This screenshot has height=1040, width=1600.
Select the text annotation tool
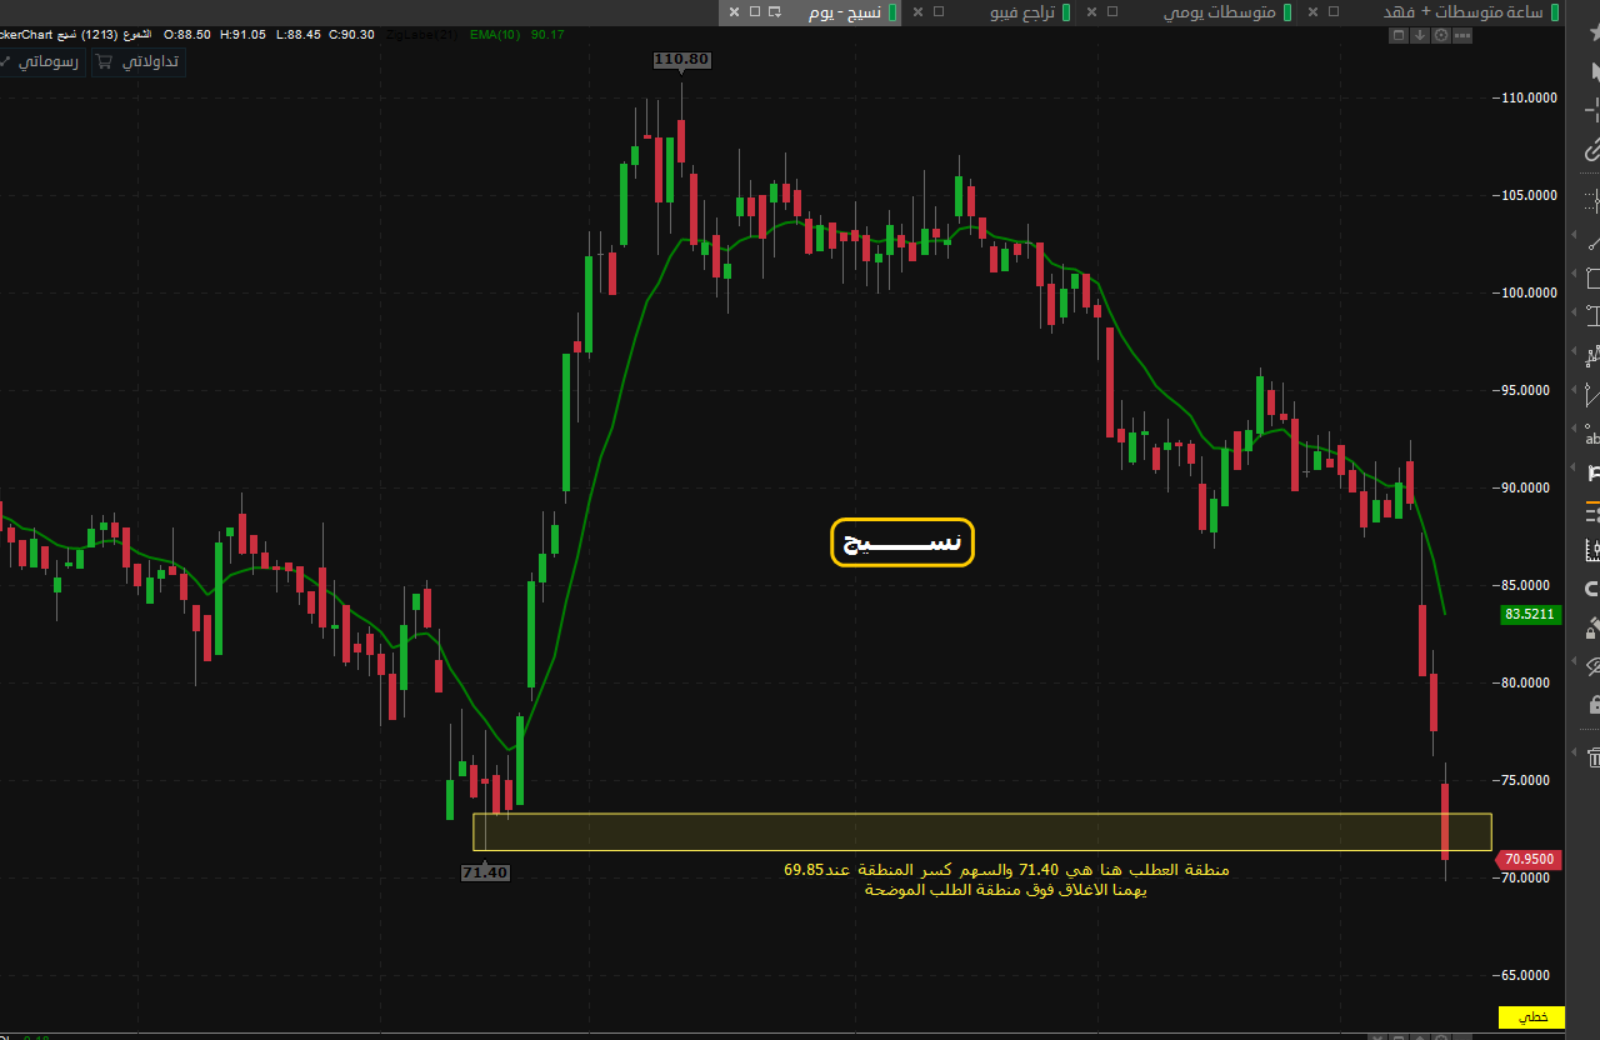[1592, 436]
